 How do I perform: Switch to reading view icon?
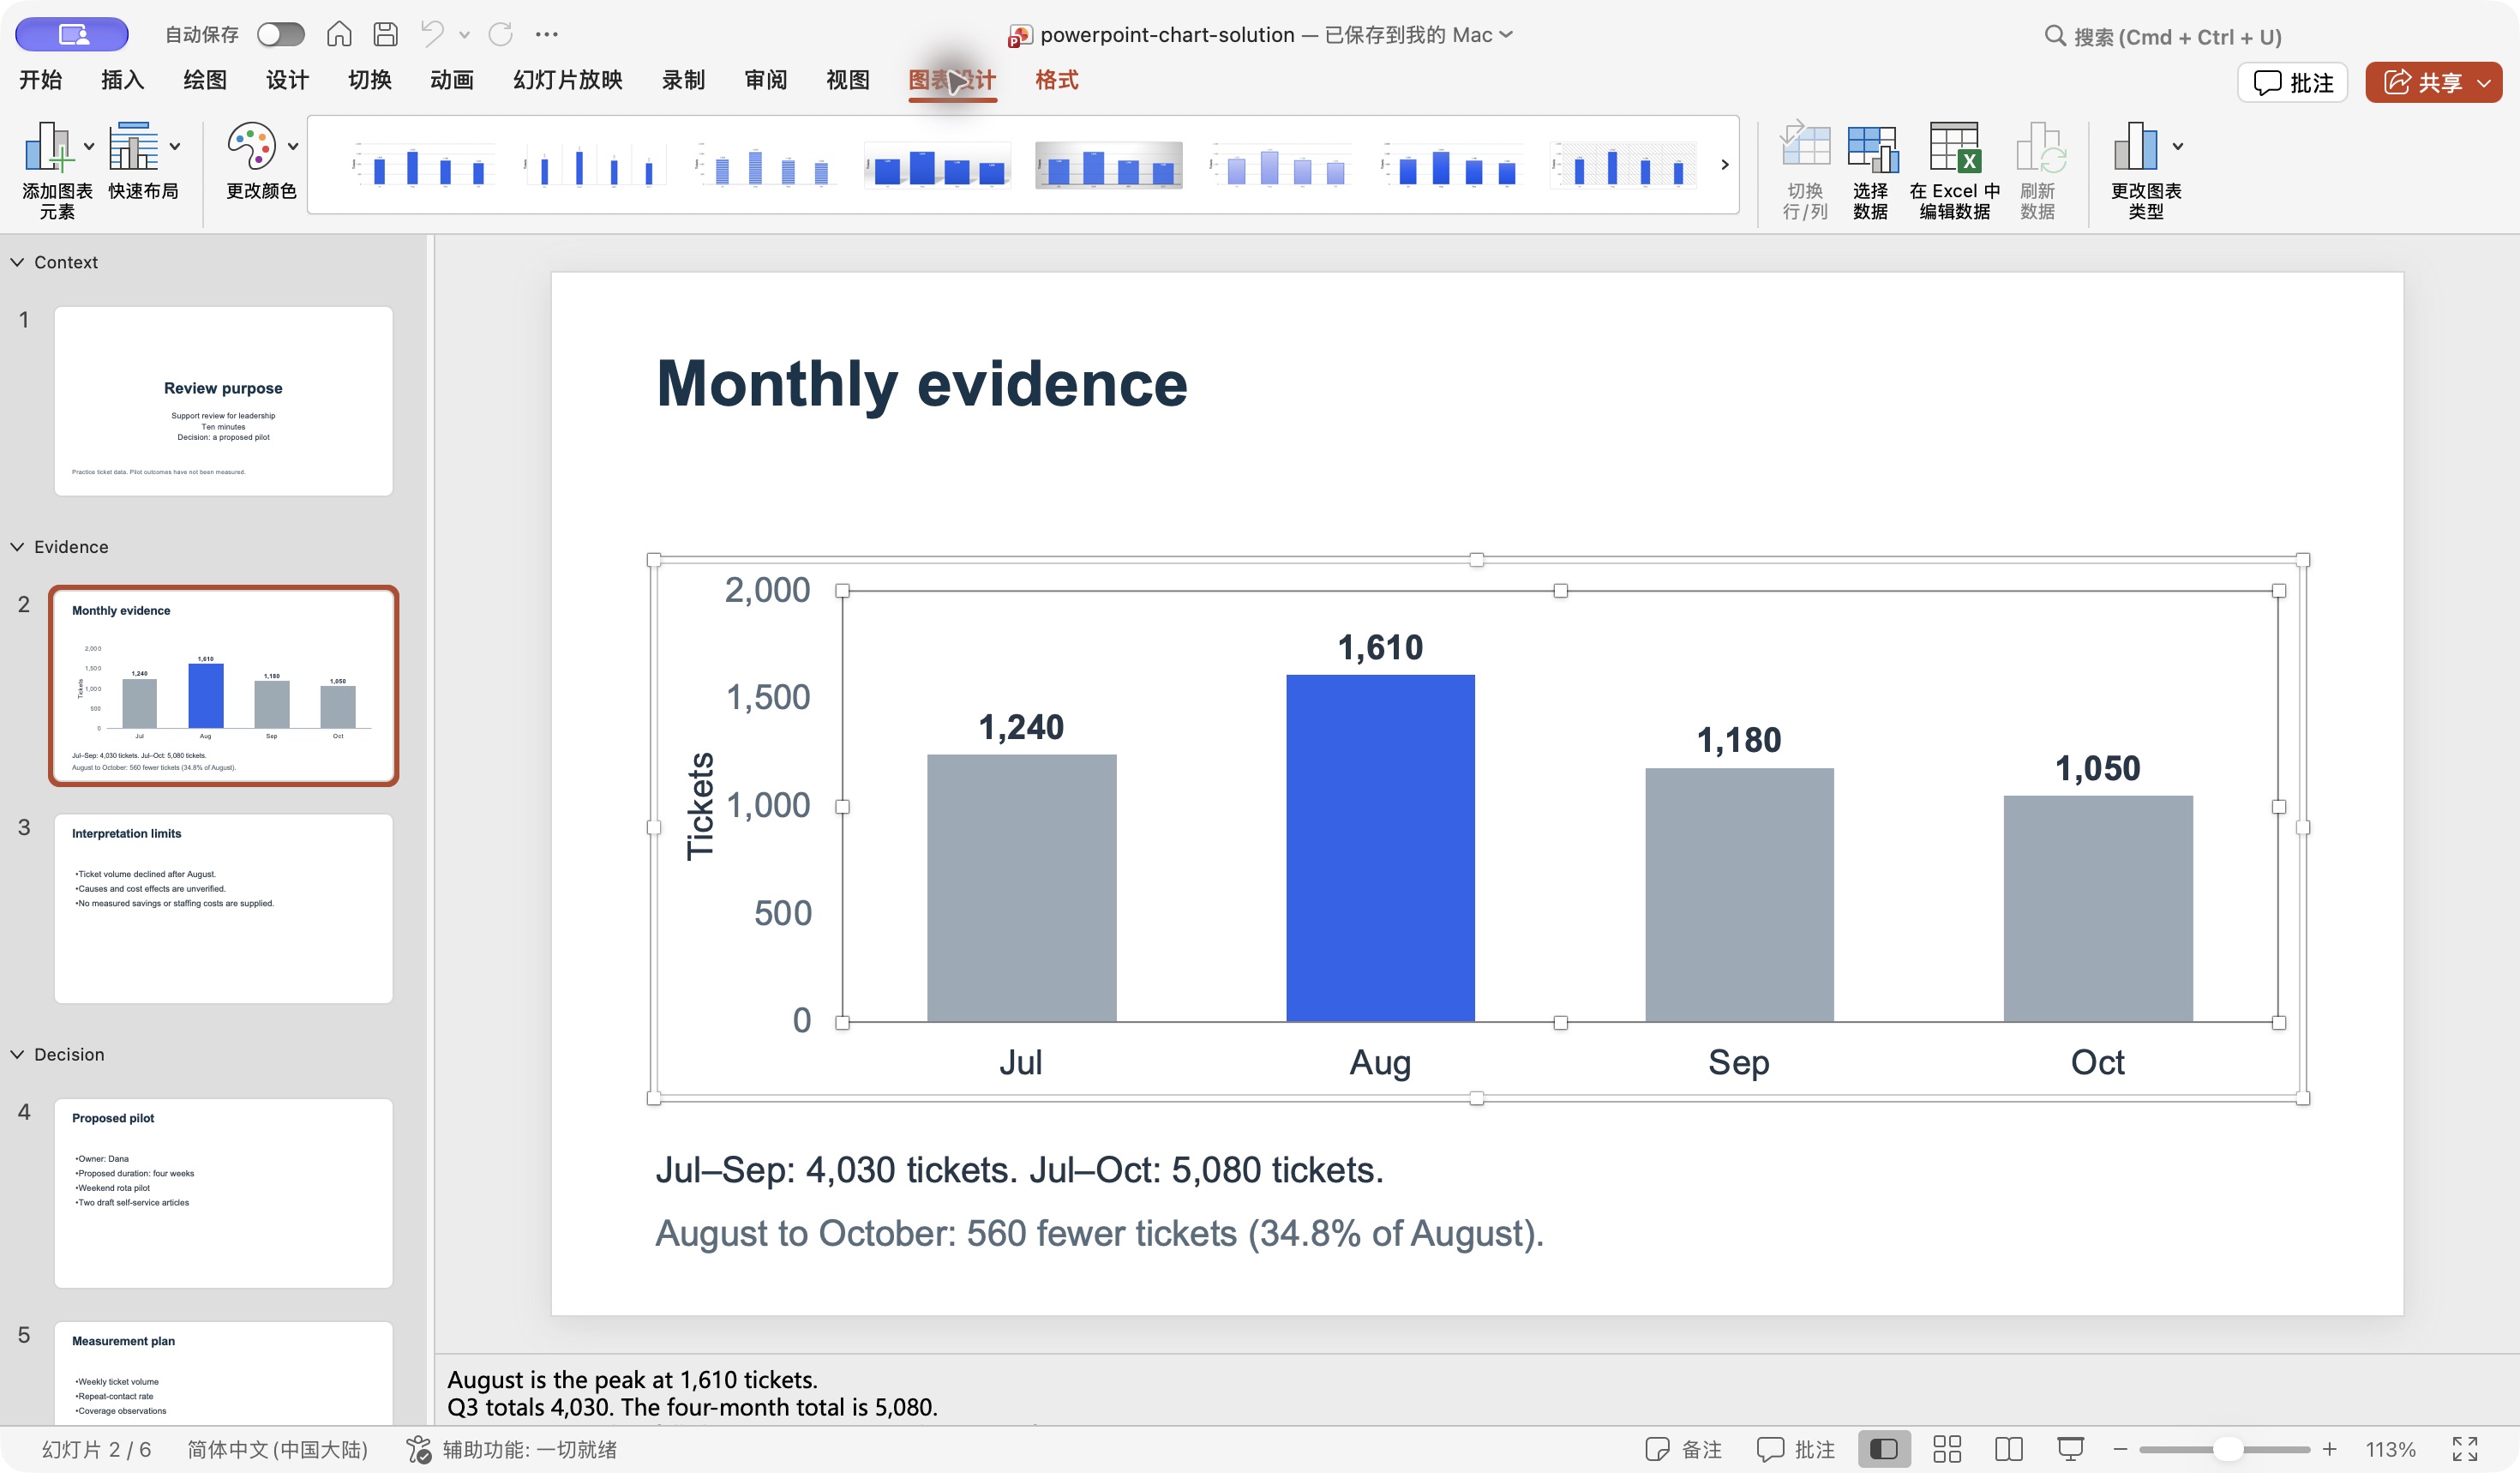click(2008, 1450)
